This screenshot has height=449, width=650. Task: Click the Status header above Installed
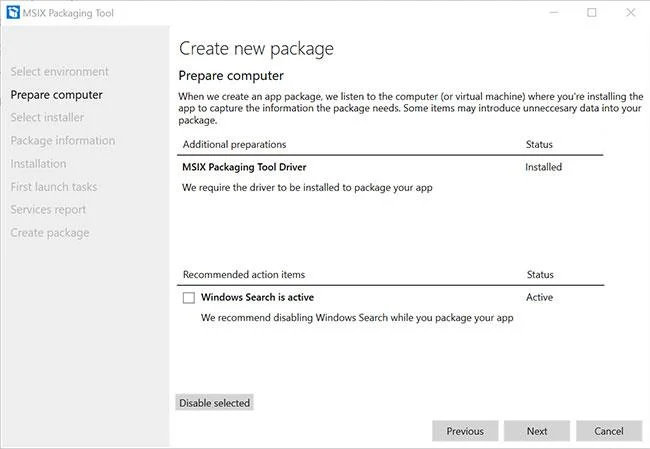pyautogui.click(x=539, y=144)
